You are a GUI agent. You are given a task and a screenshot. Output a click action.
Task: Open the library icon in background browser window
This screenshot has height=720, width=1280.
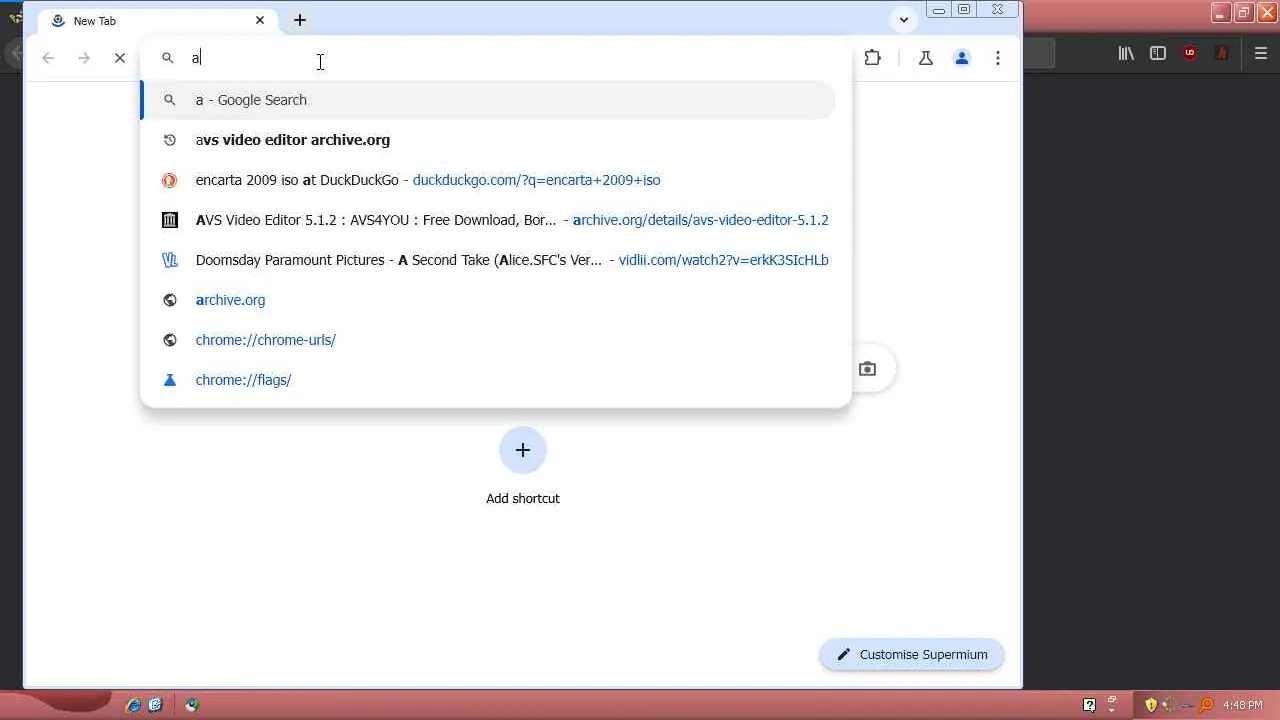(x=1126, y=54)
